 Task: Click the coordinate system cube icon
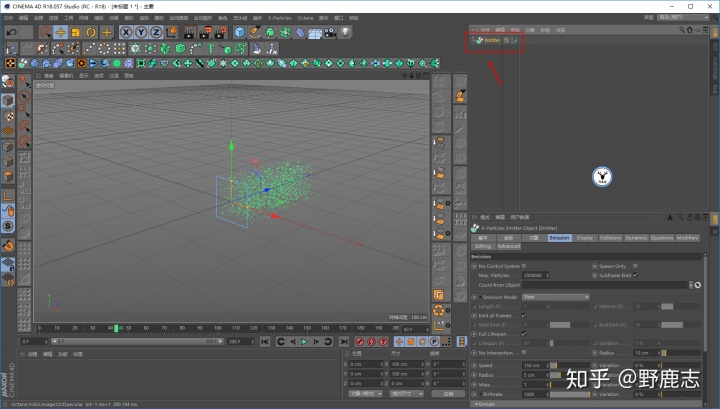172,32
